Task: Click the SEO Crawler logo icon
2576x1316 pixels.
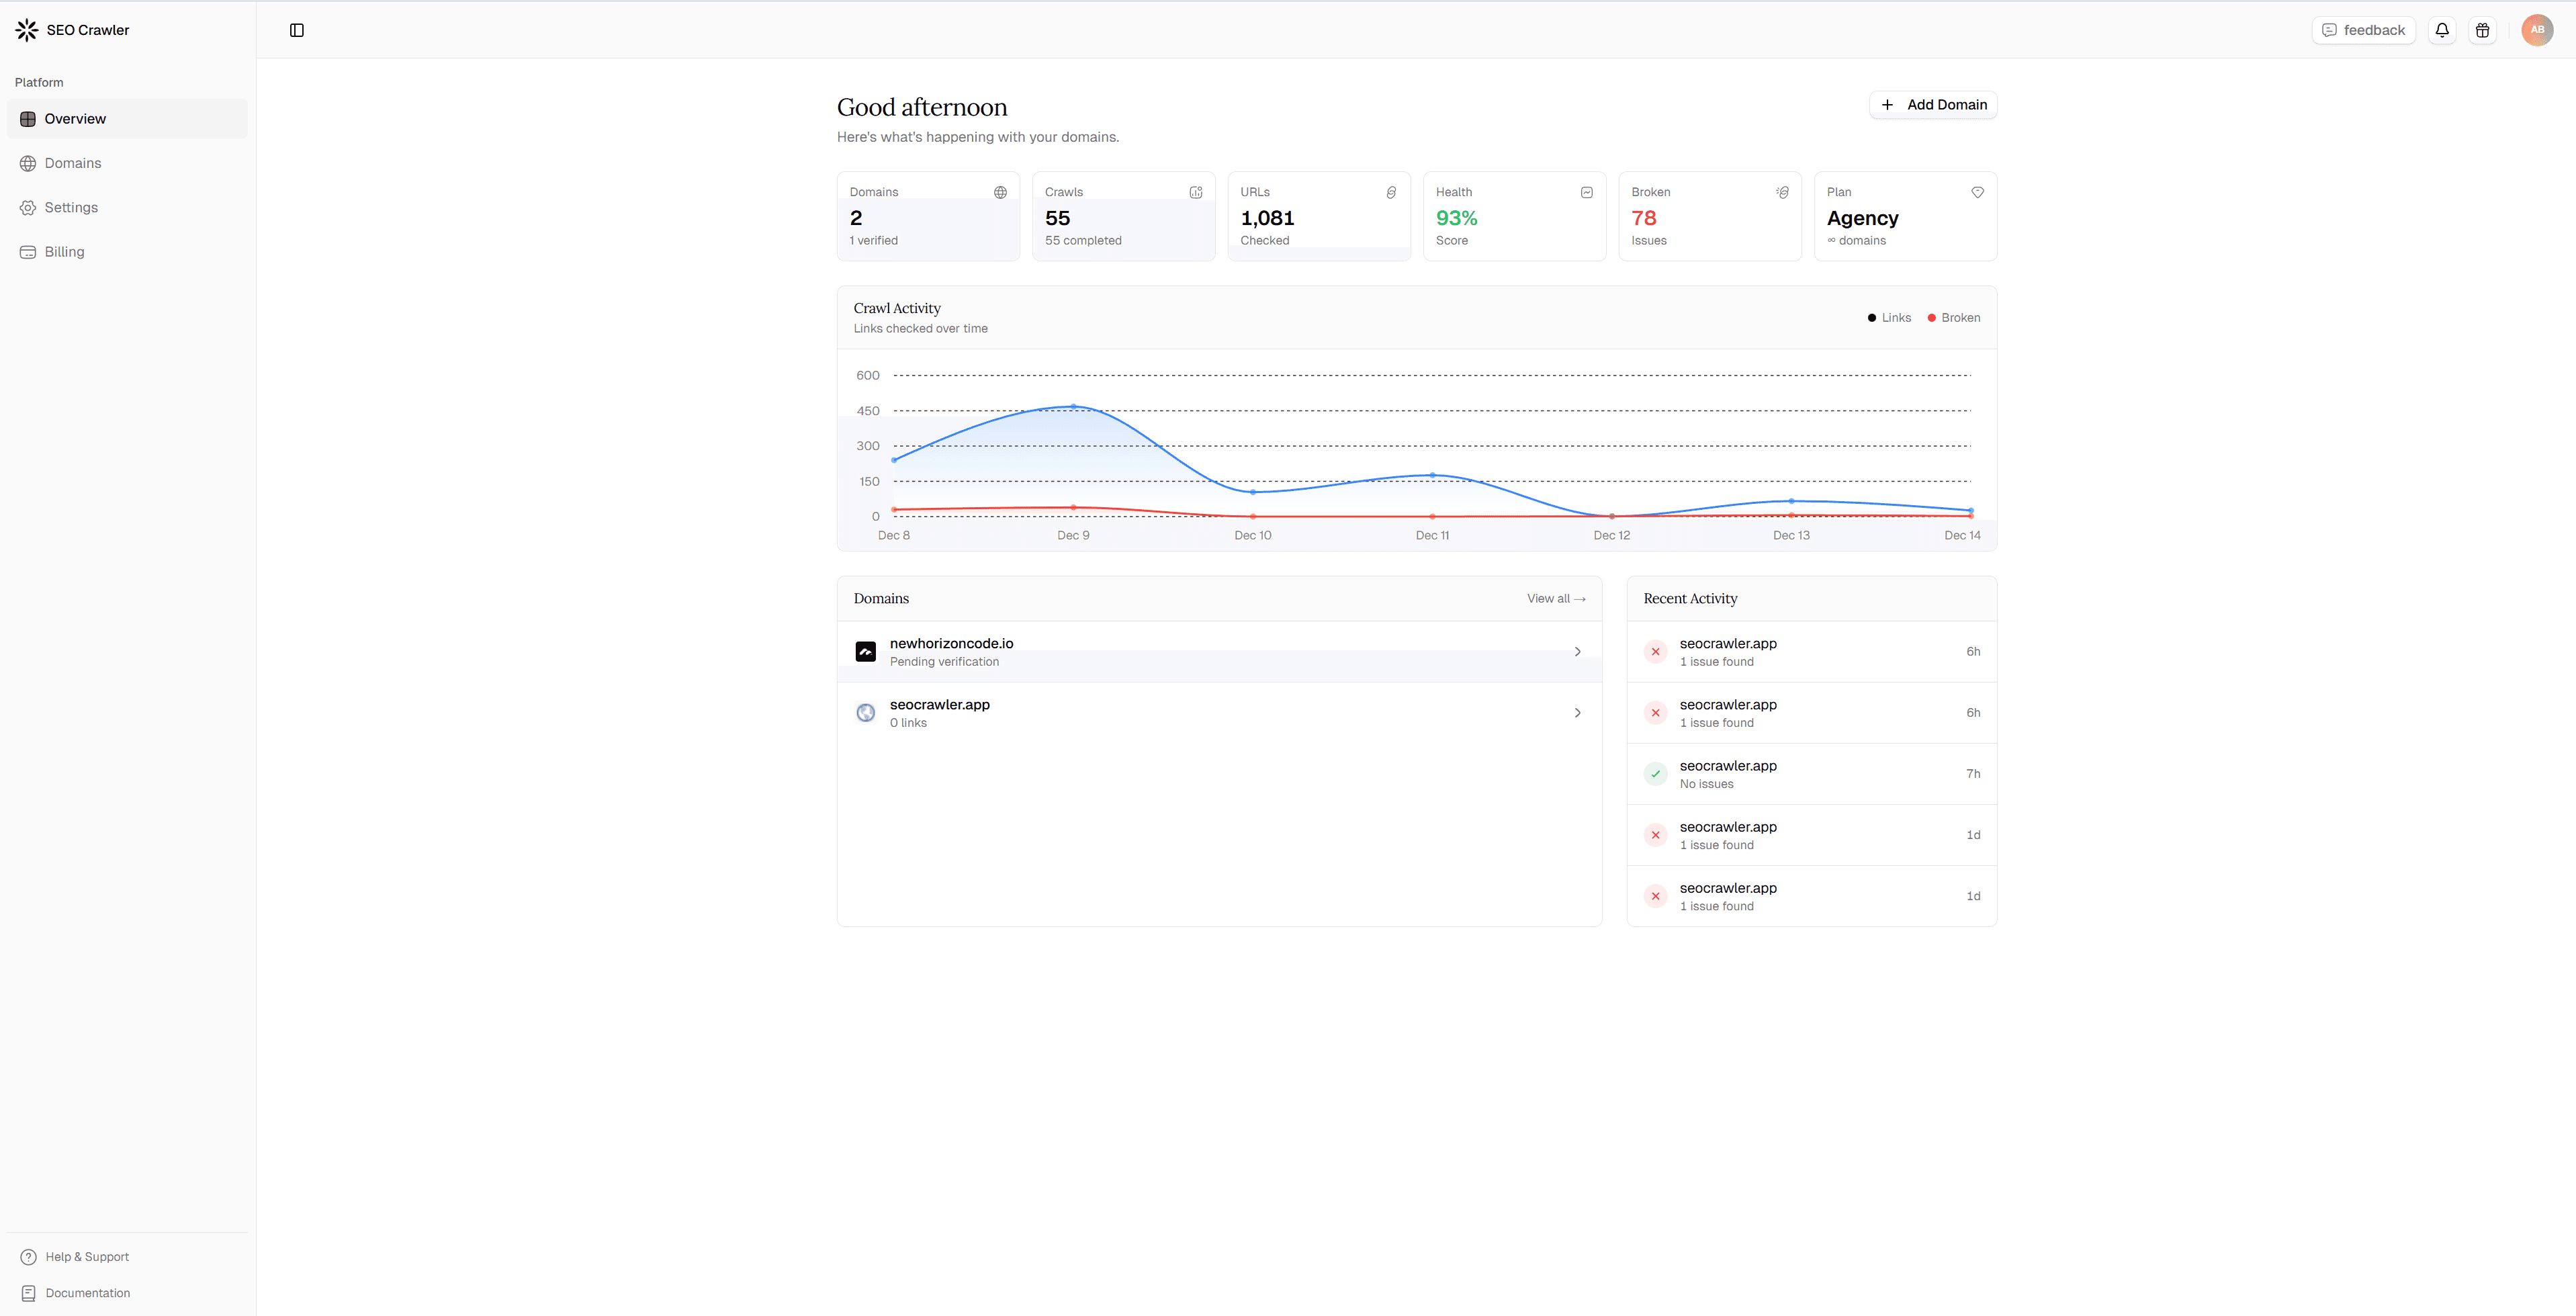Action: click(26, 29)
